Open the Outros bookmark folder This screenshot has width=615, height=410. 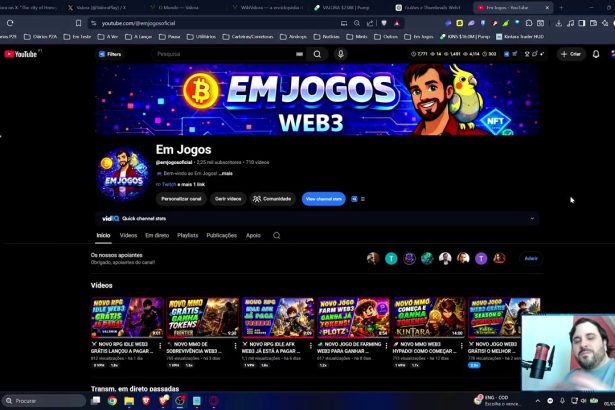tap(386, 37)
